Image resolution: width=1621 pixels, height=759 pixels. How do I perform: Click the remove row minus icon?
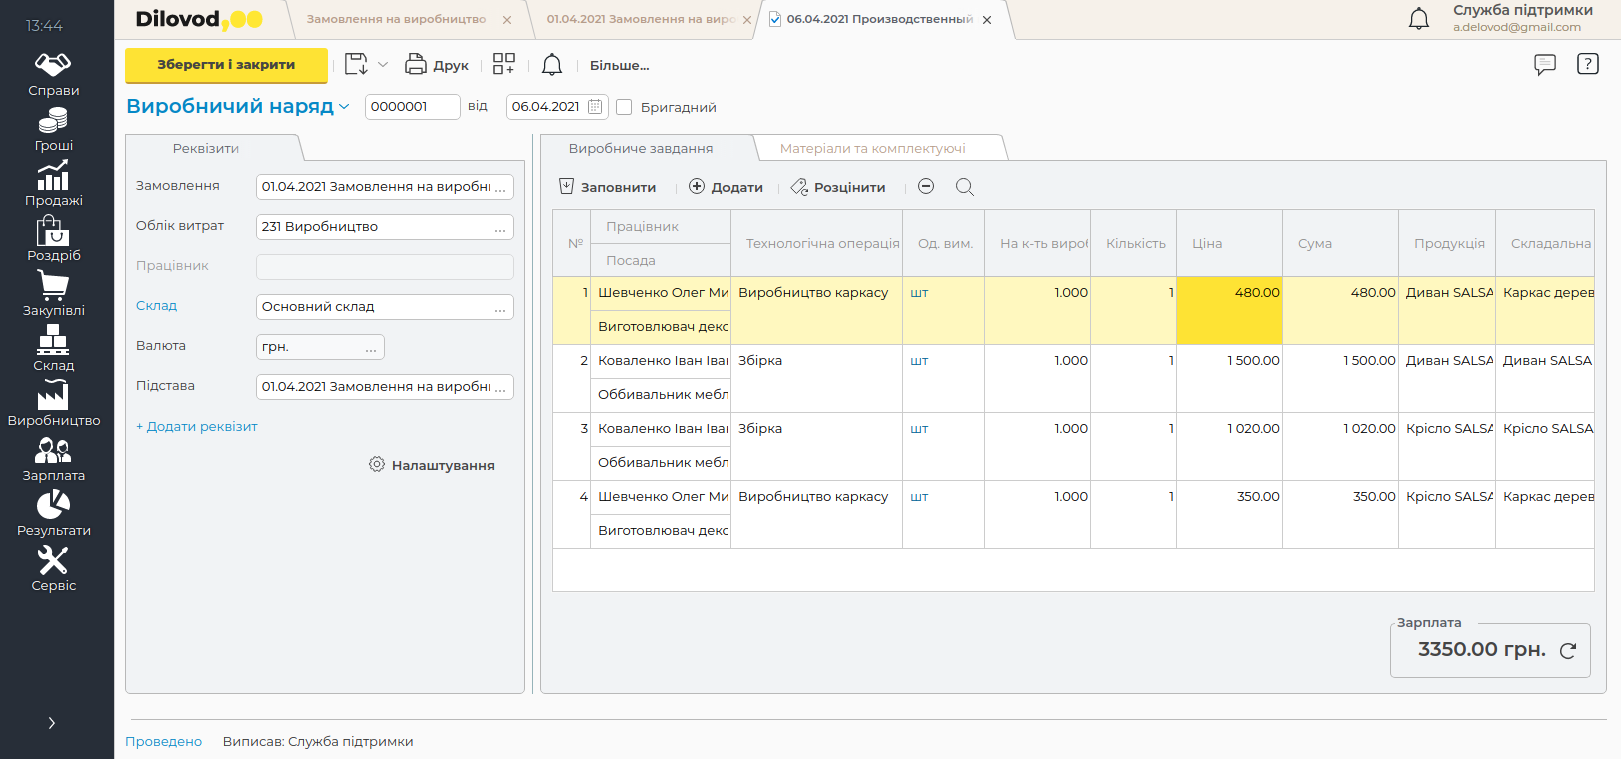tap(926, 187)
